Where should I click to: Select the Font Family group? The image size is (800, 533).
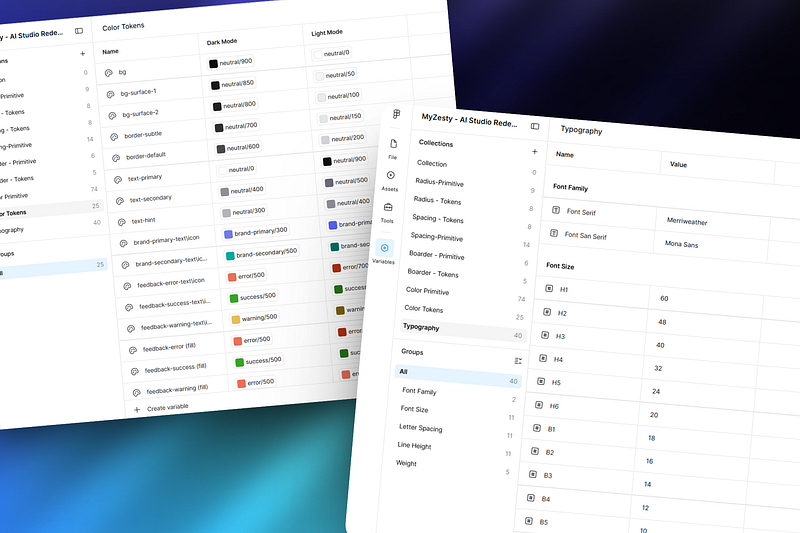point(419,391)
